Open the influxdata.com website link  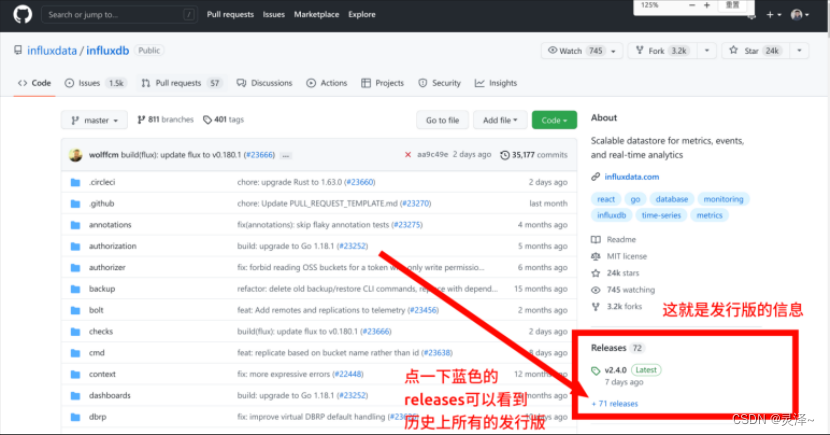click(x=631, y=177)
